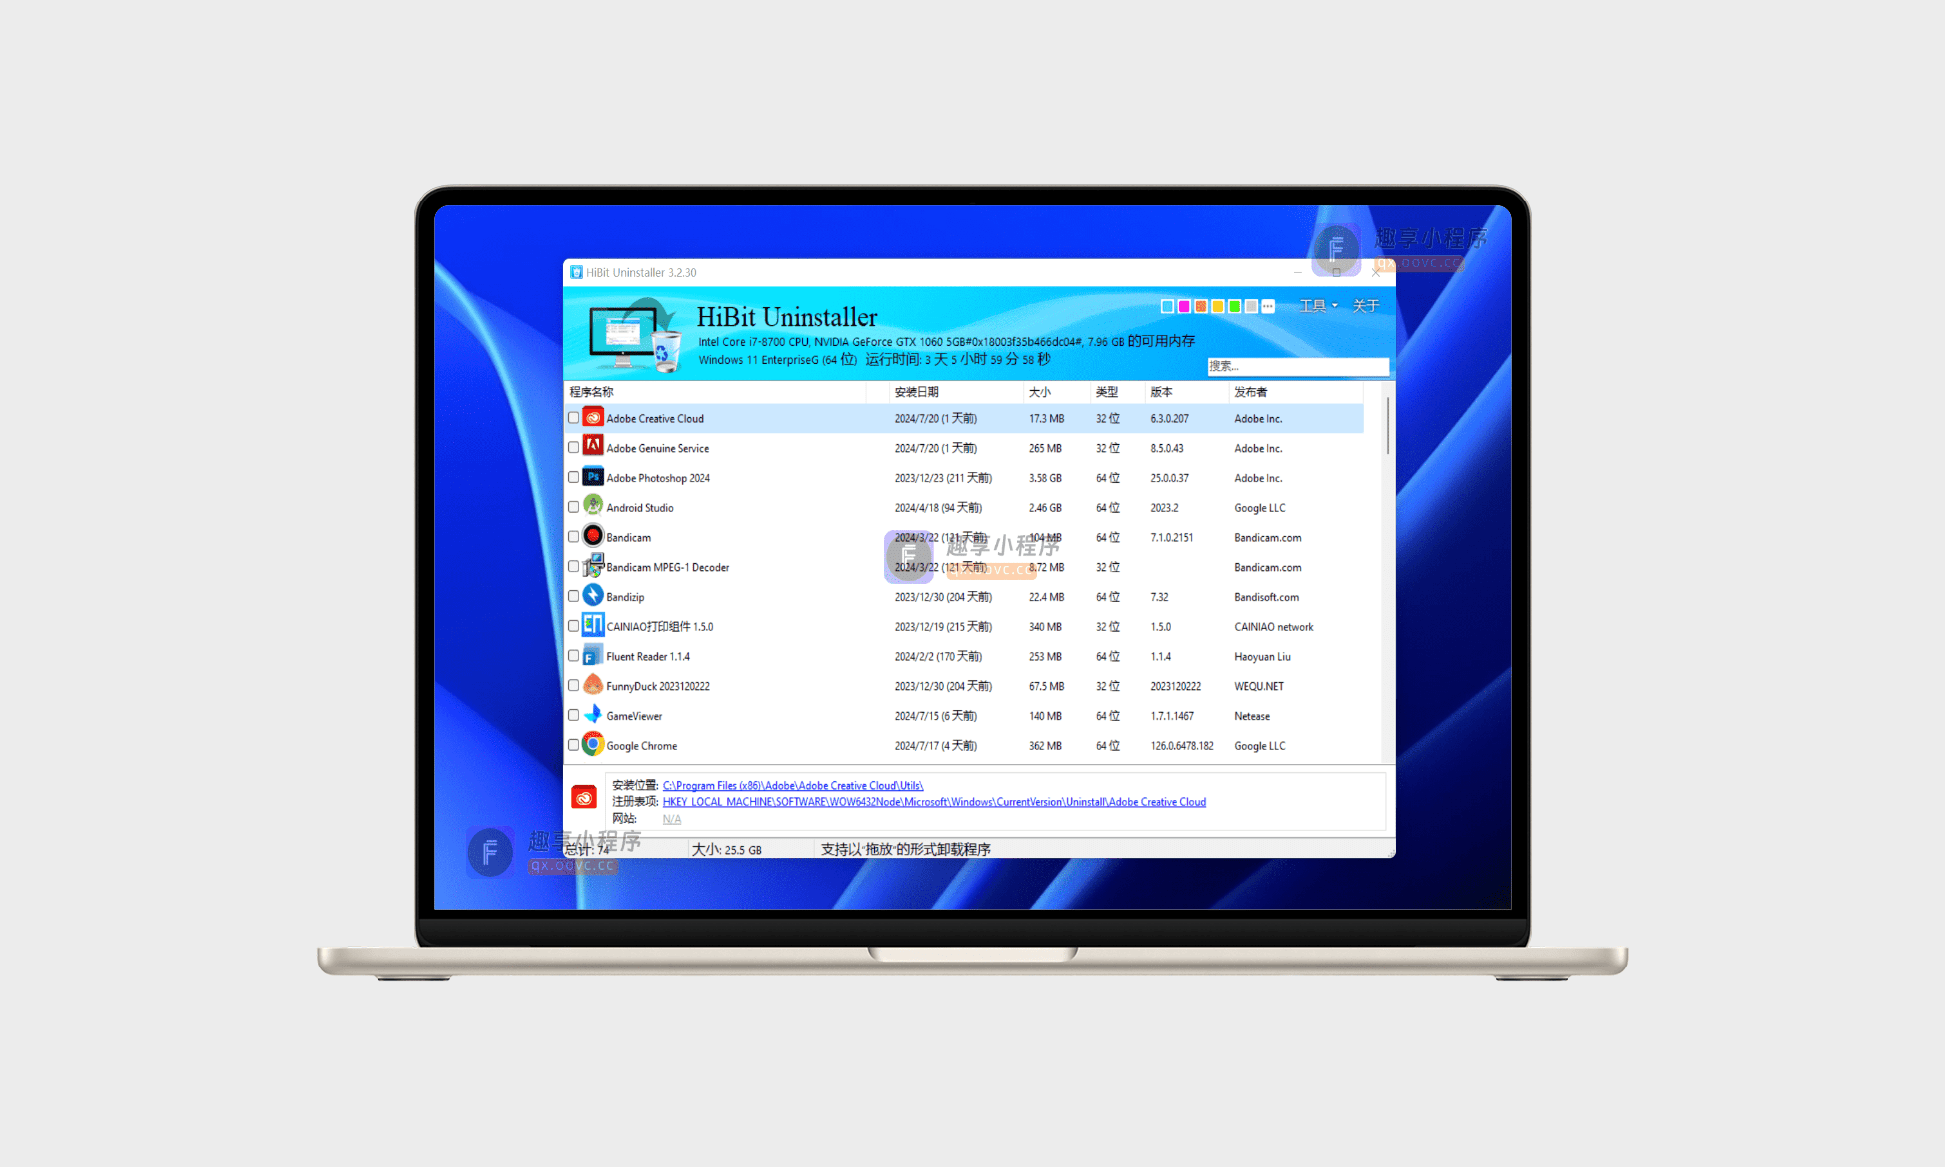Tick the CAINIAO 1.5.0 checkbox
1945x1167 pixels.
coord(573,626)
